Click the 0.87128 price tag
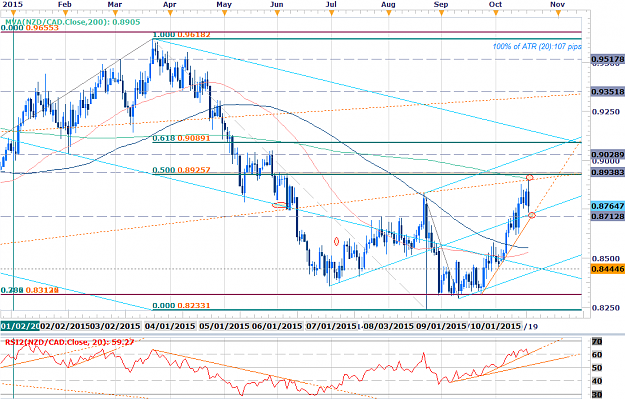Screen dimensions: 625x399 (608, 216)
